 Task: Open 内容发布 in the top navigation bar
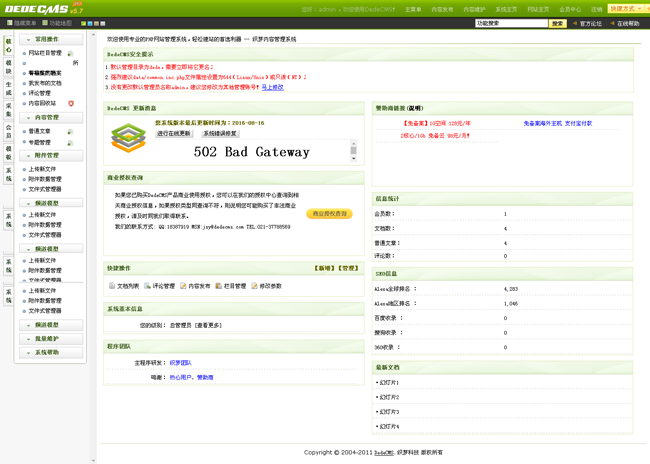click(442, 10)
